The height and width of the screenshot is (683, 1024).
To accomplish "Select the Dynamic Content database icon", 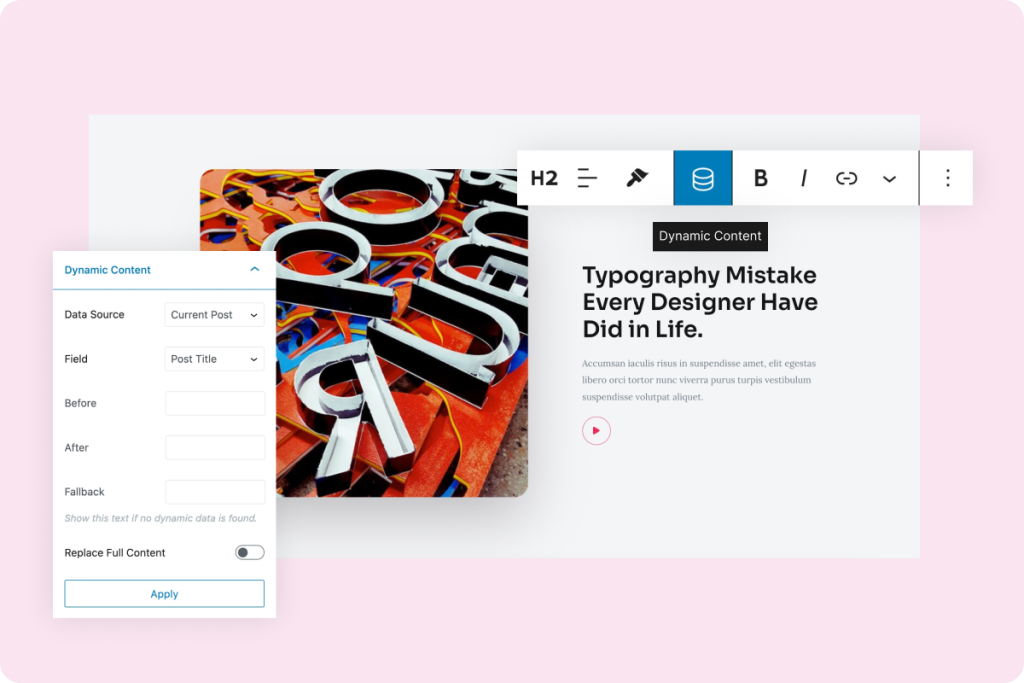I will (x=702, y=178).
